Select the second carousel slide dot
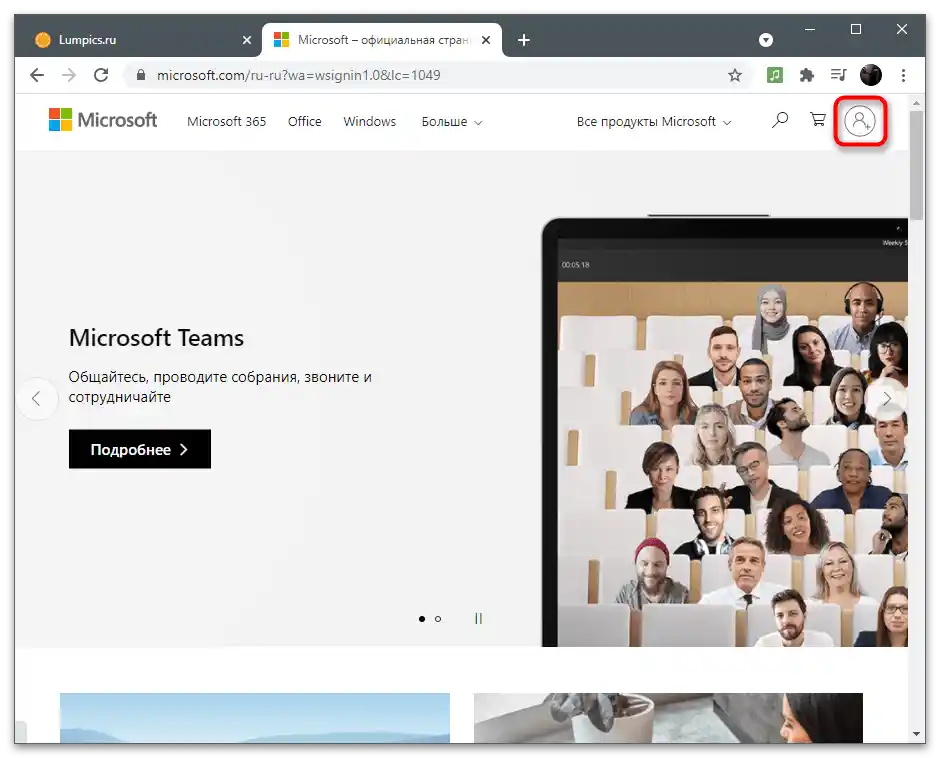 coord(438,619)
